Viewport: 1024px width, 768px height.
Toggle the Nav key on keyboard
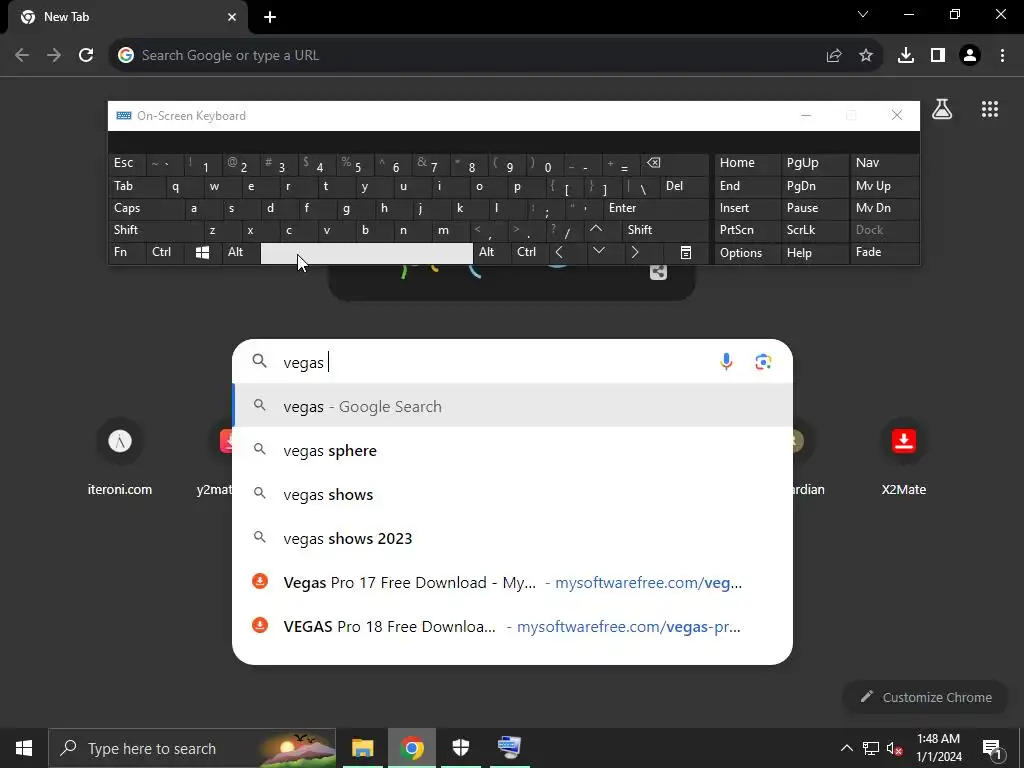884,163
